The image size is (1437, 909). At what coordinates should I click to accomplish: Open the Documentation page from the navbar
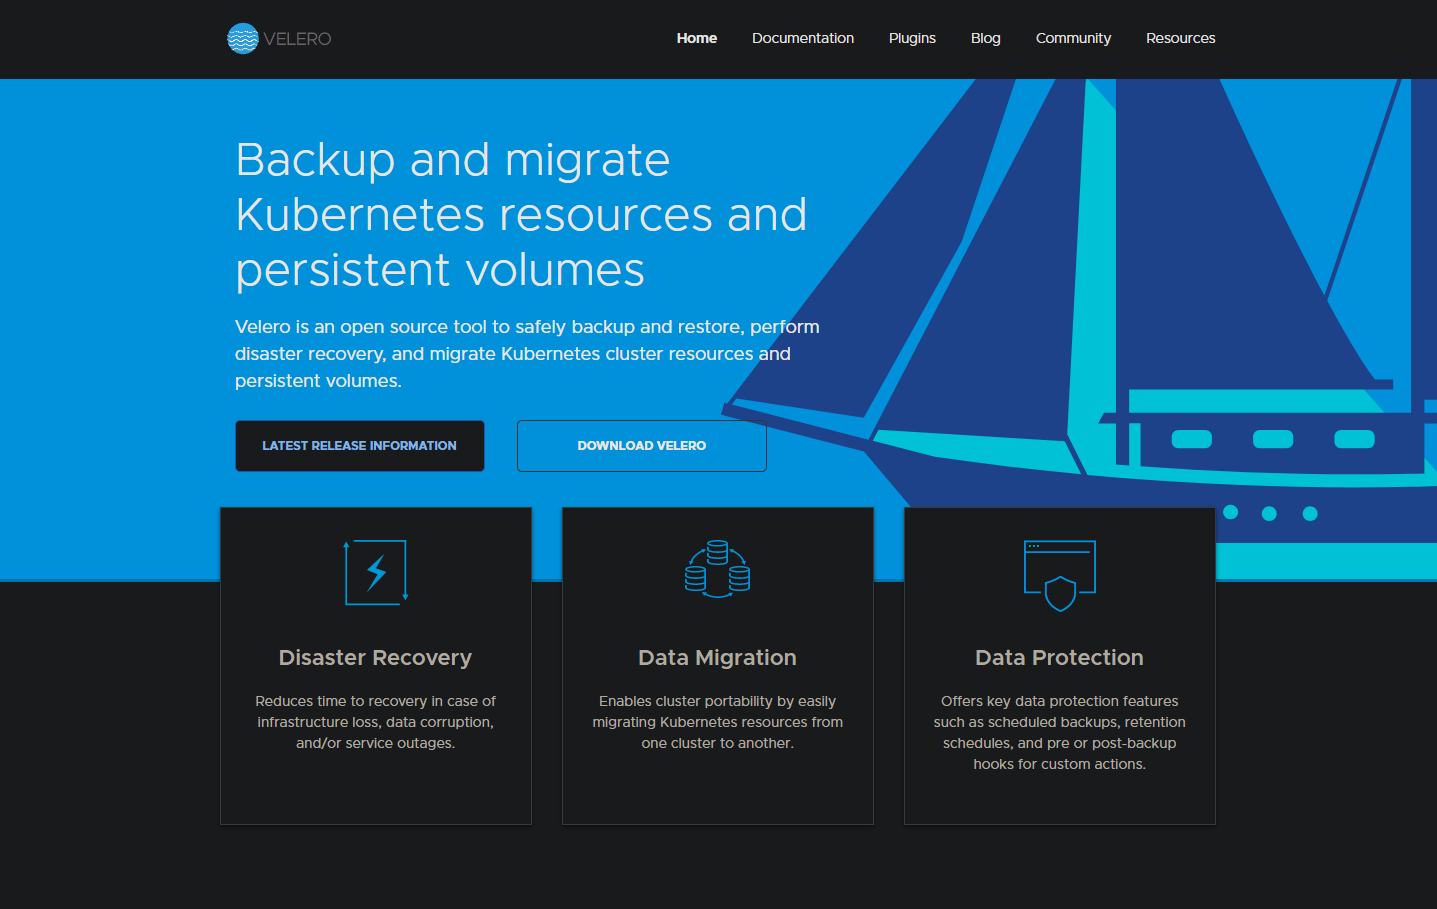pos(802,38)
